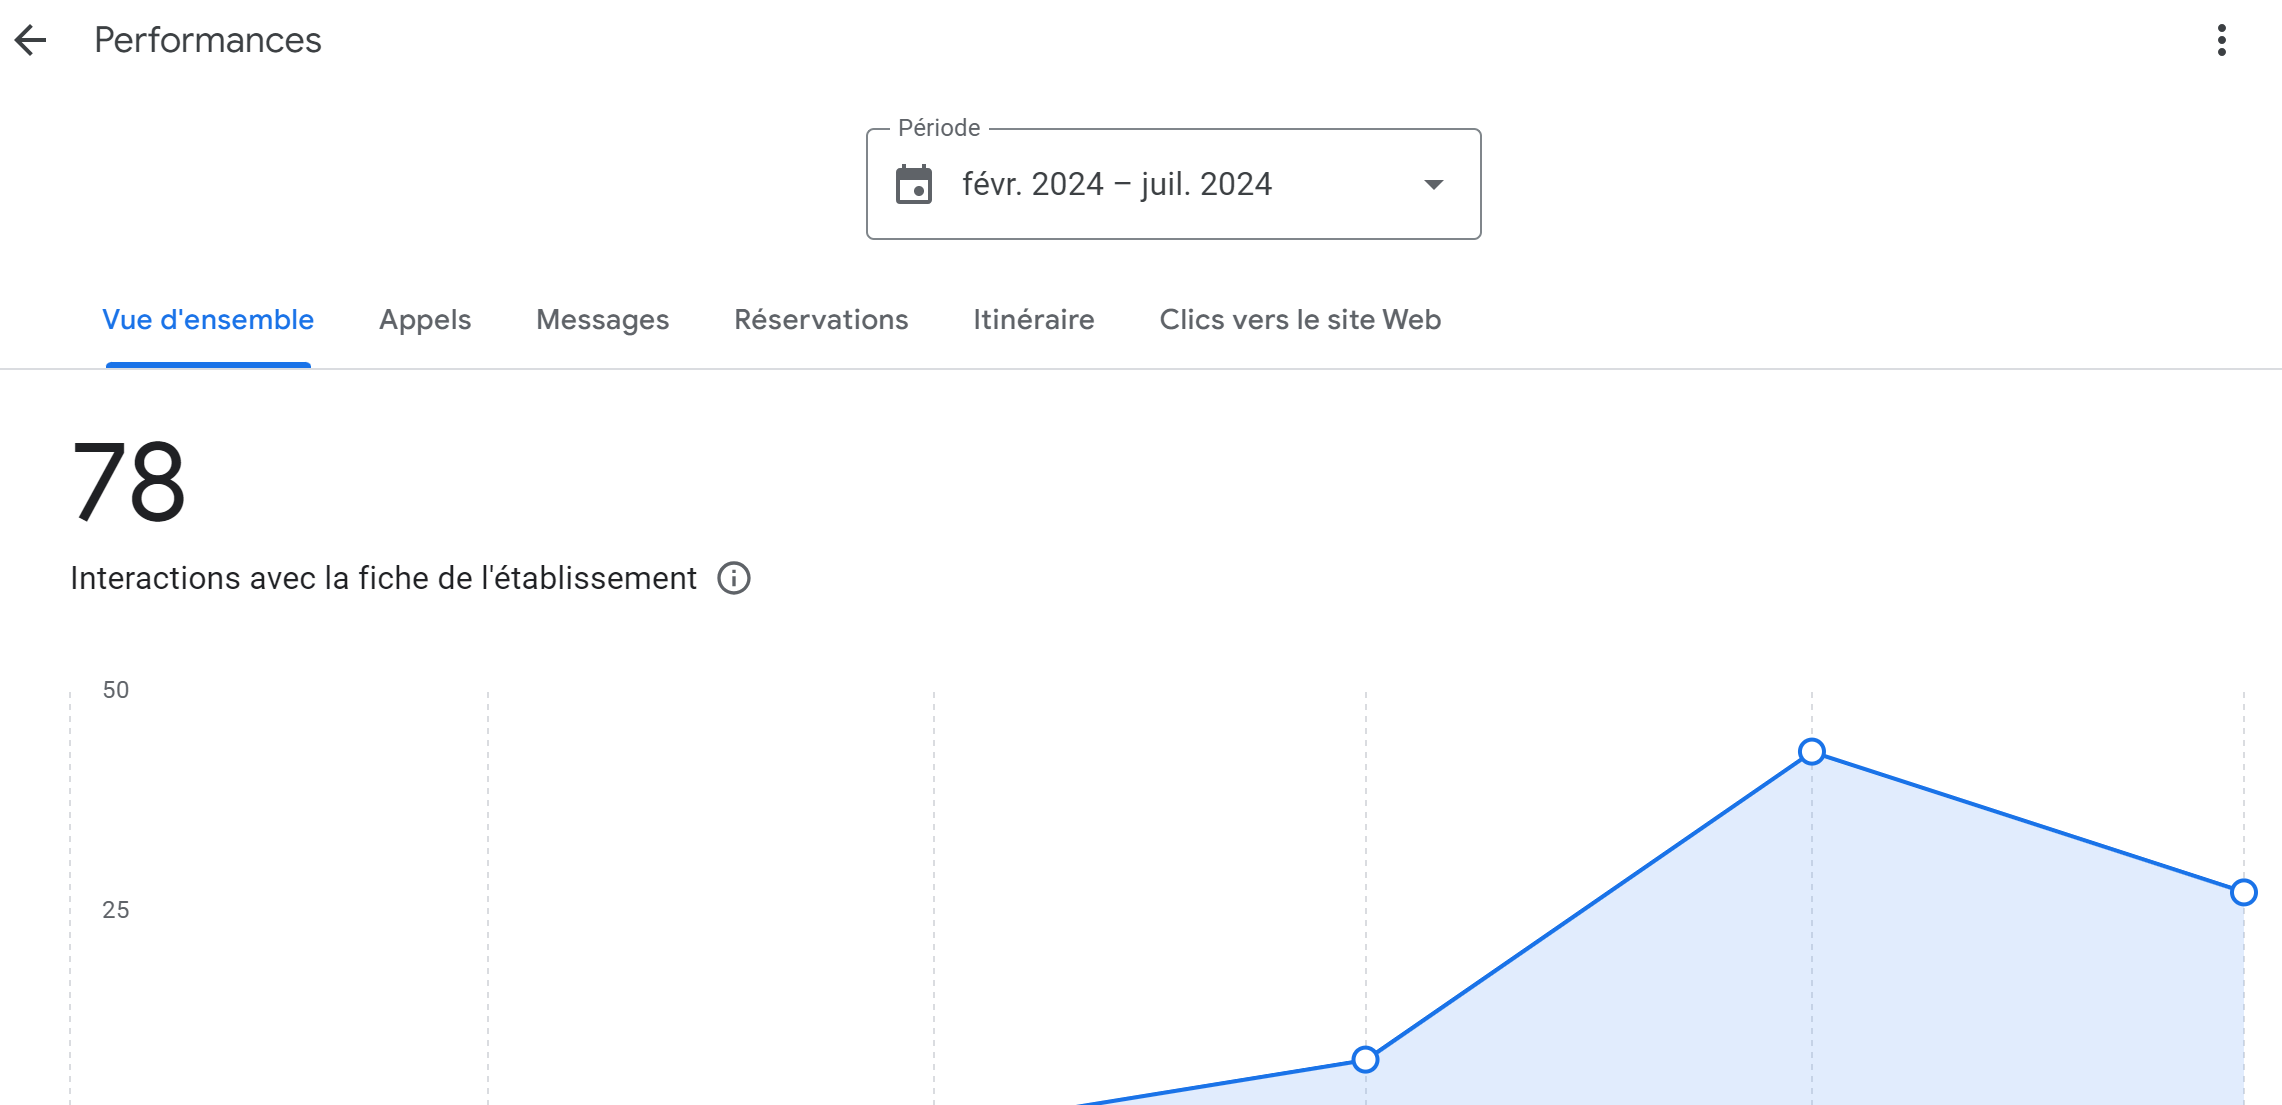Click the Interactions avec la fiche de l'établissement label
Screen dimensions: 2282x1105
(383, 578)
